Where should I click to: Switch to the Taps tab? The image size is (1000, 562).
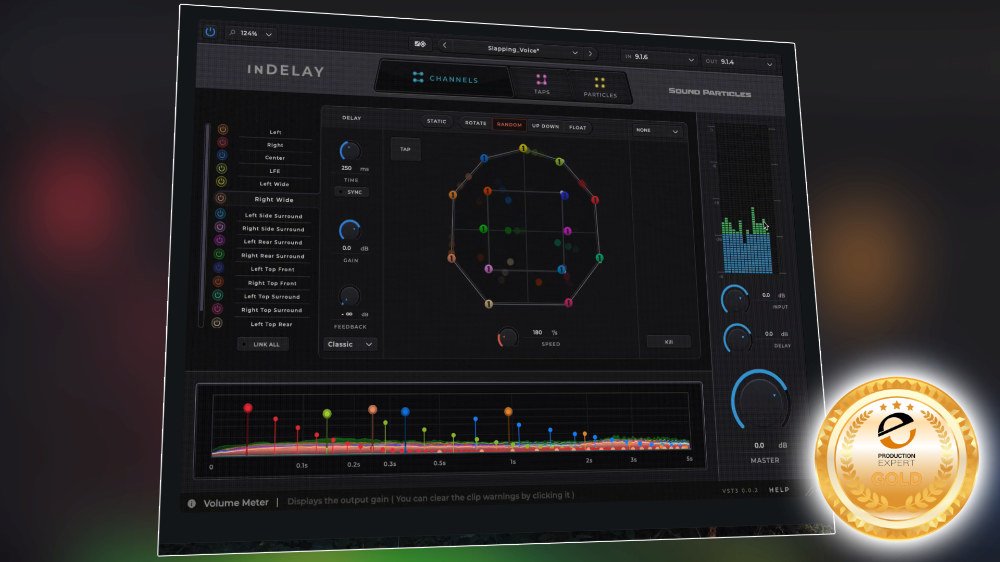pos(541,84)
